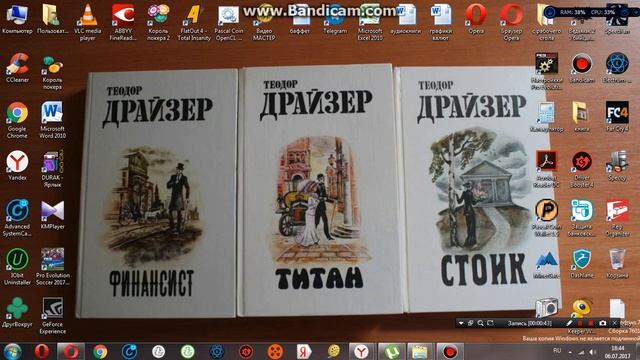Launch Король покера 2 shortcut

coord(158,22)
